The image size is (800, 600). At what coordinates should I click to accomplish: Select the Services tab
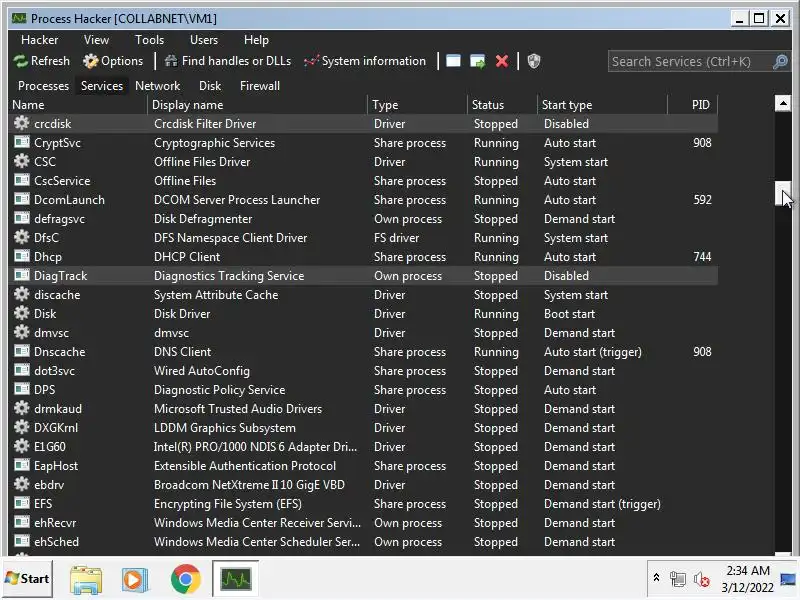(102, 86)
